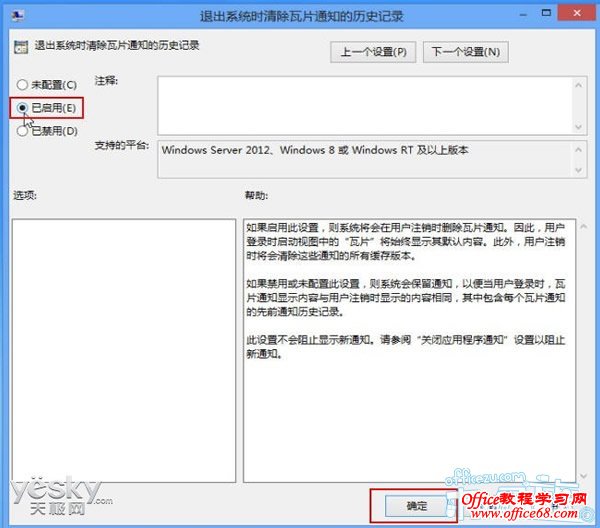Click the supported platform text 'Windows Server 2012'

click(x=216, y=150)
